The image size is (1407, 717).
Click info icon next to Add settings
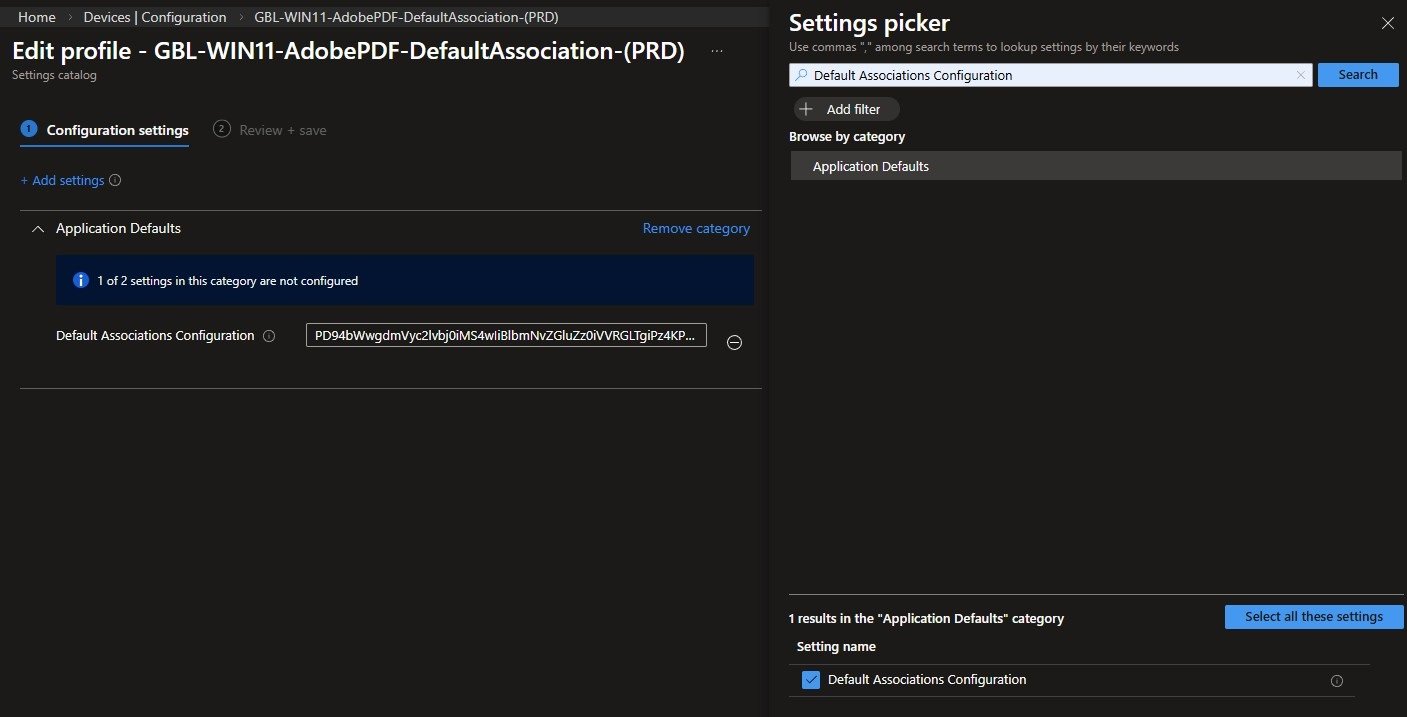pyautogui.click(x=115, y=181)
